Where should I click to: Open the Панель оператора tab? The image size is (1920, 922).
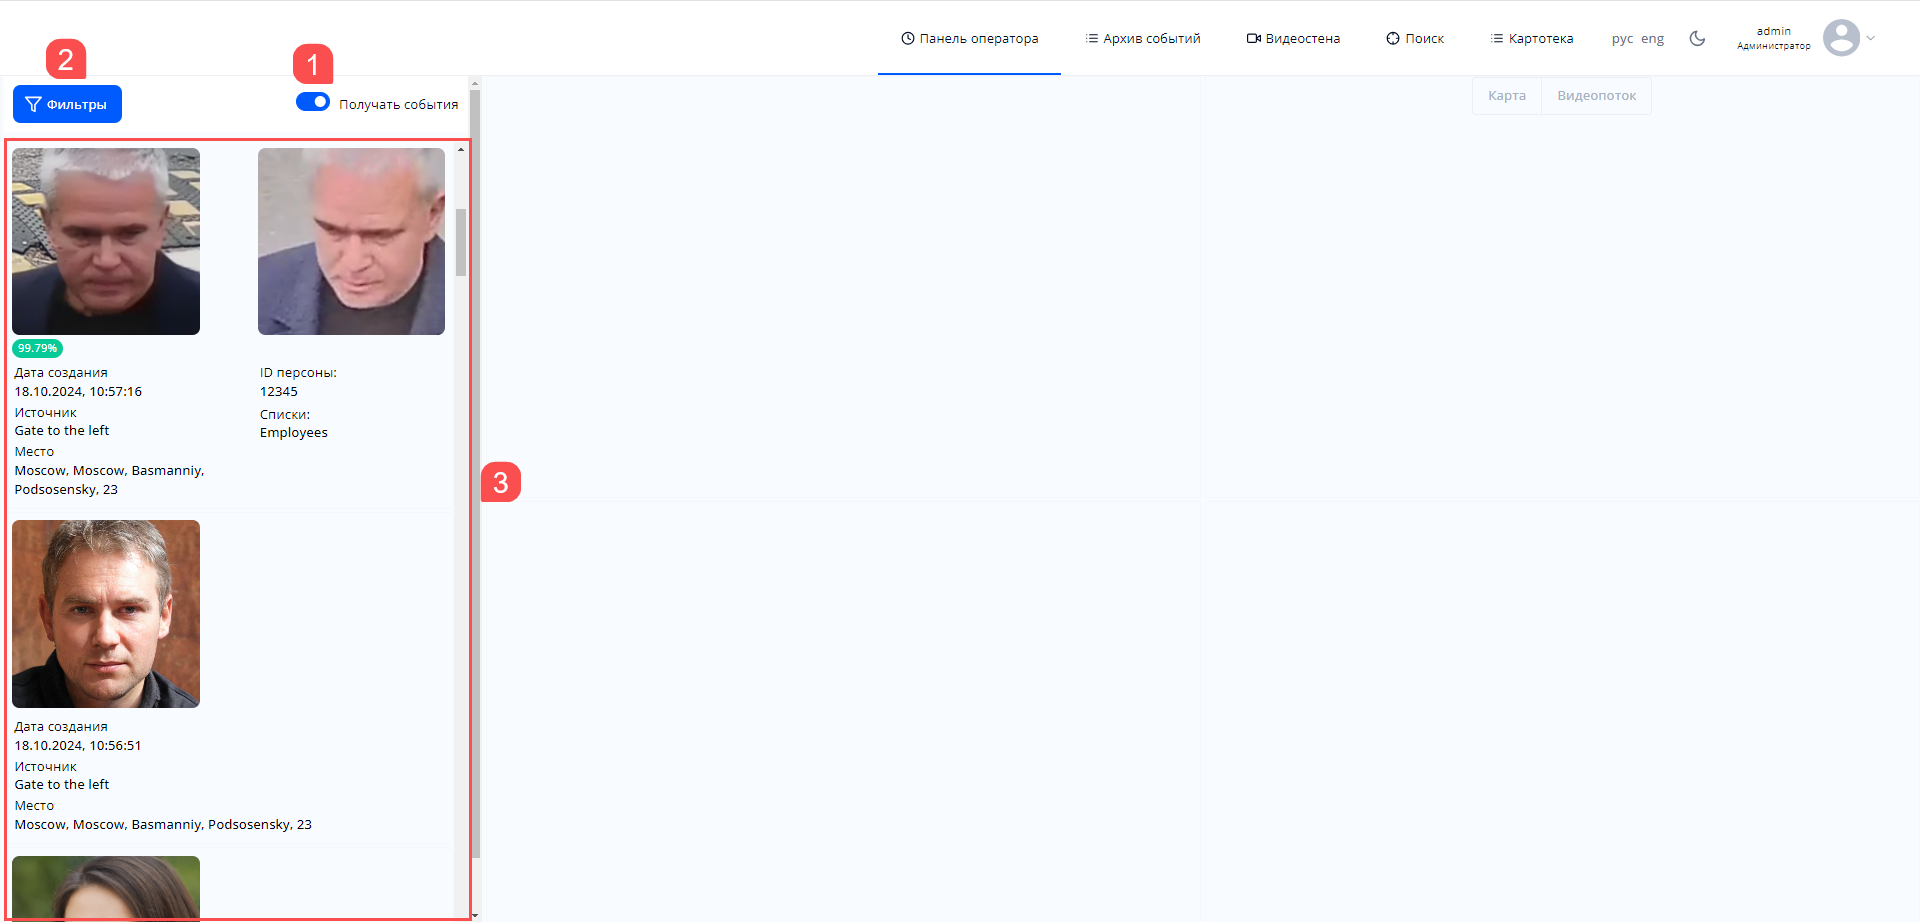click(x=969, y=39)
